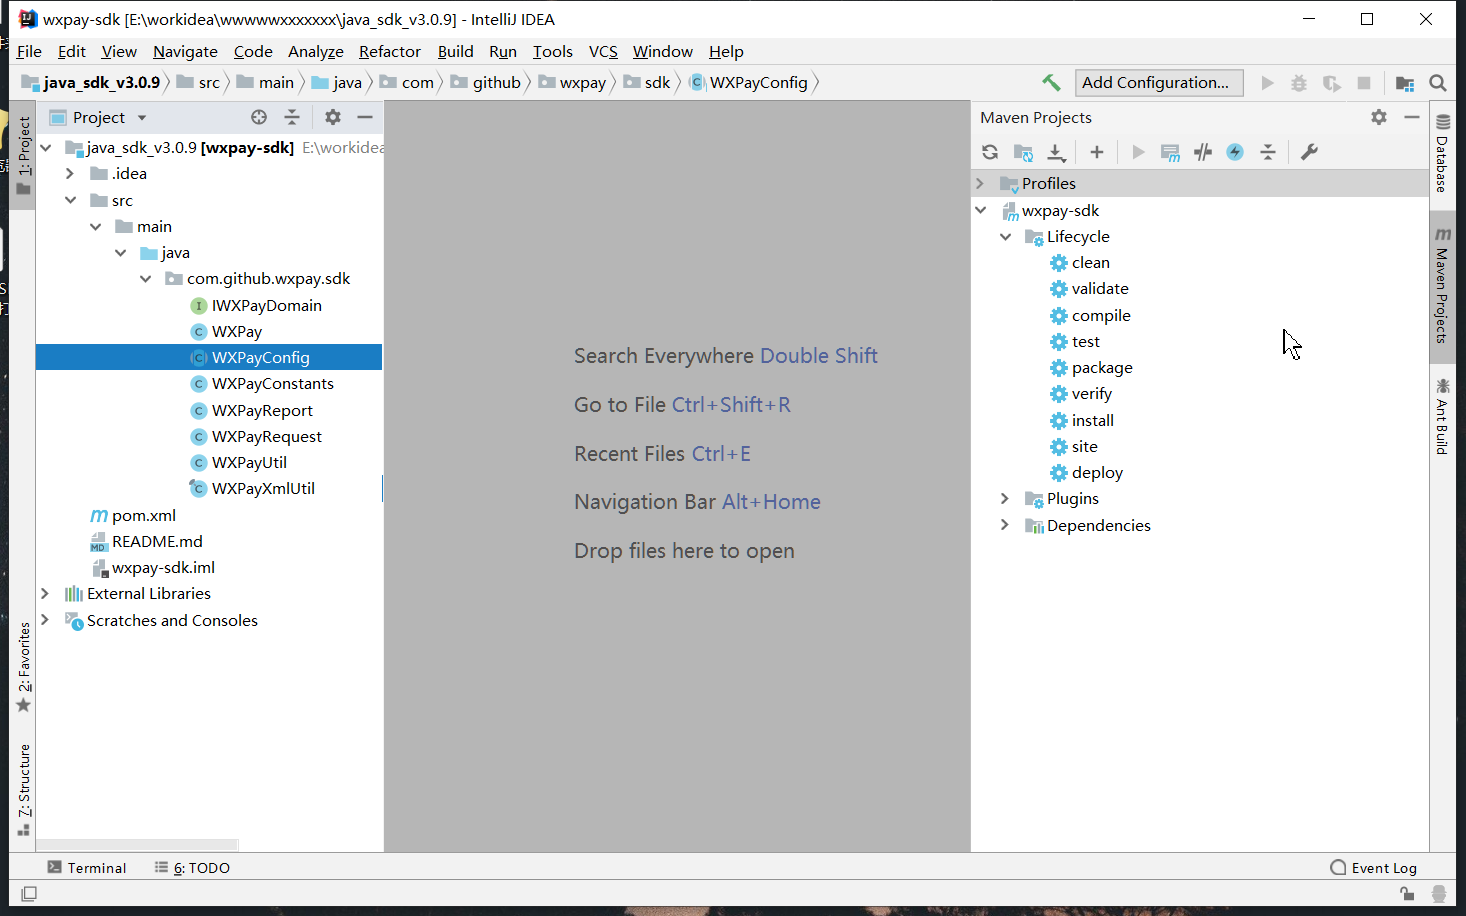Click Add Configuration button

point(1159,83)
